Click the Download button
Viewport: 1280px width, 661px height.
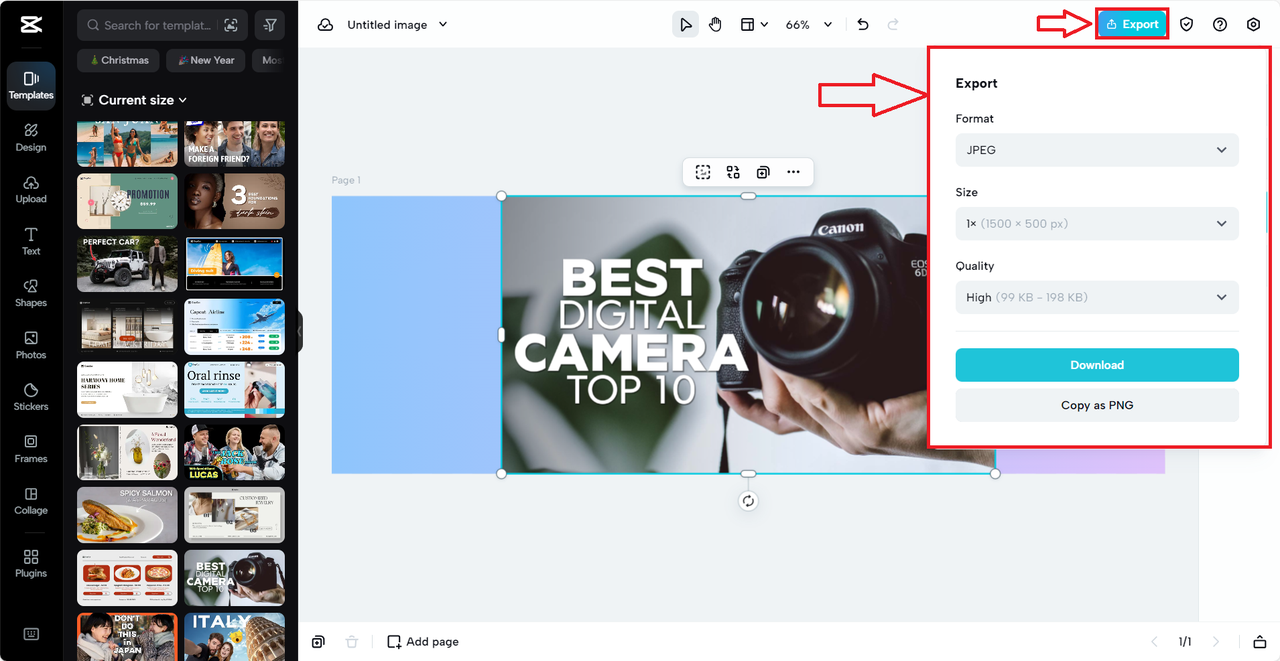tap(1097, 365)
